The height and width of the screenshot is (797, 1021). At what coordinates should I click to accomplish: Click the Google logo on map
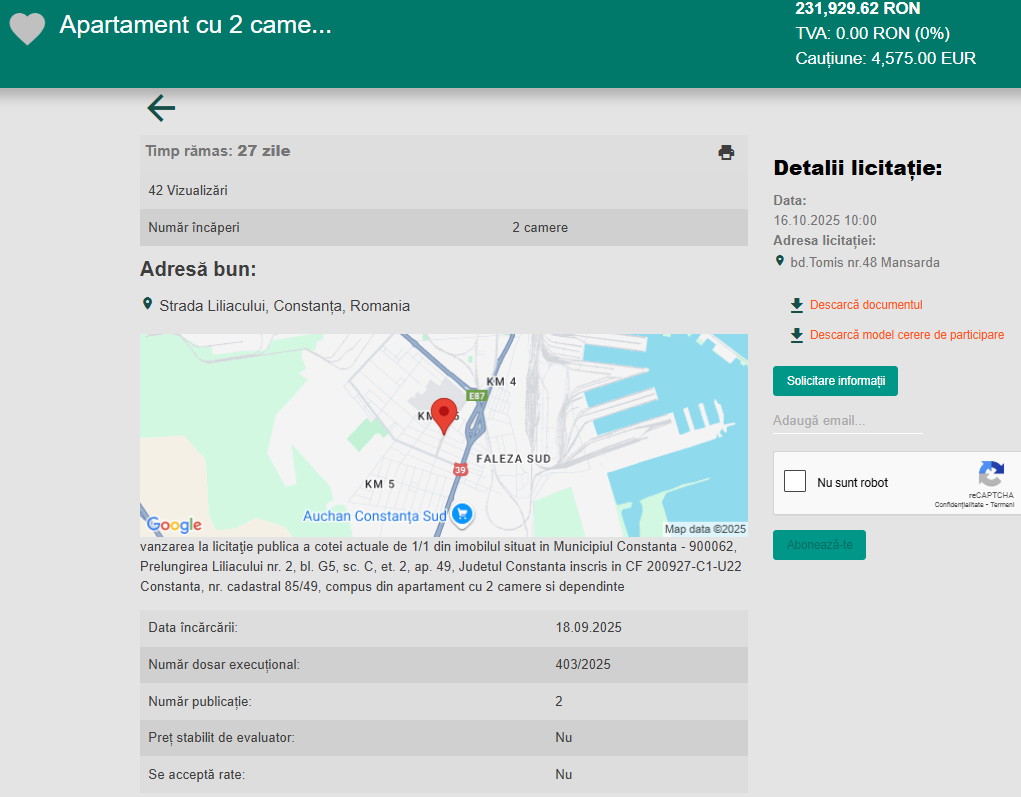coord(174,524)
